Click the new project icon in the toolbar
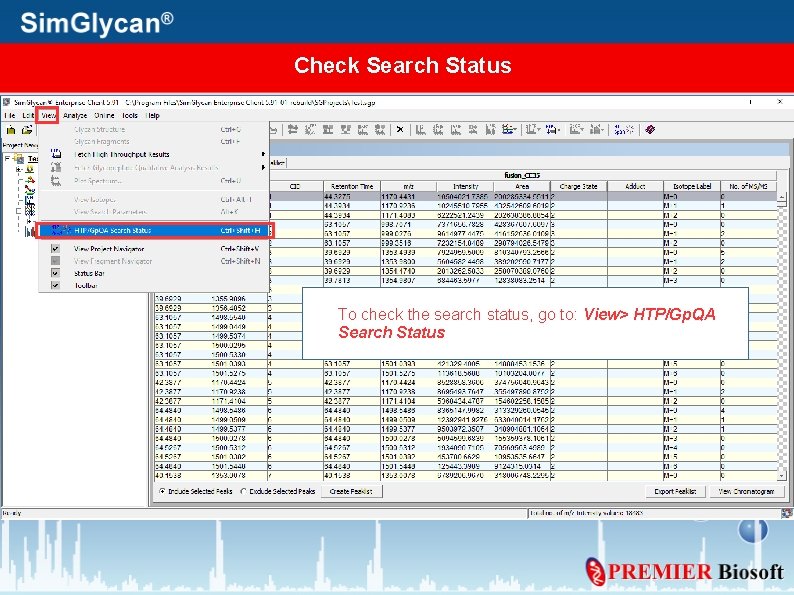 [11, 130]
